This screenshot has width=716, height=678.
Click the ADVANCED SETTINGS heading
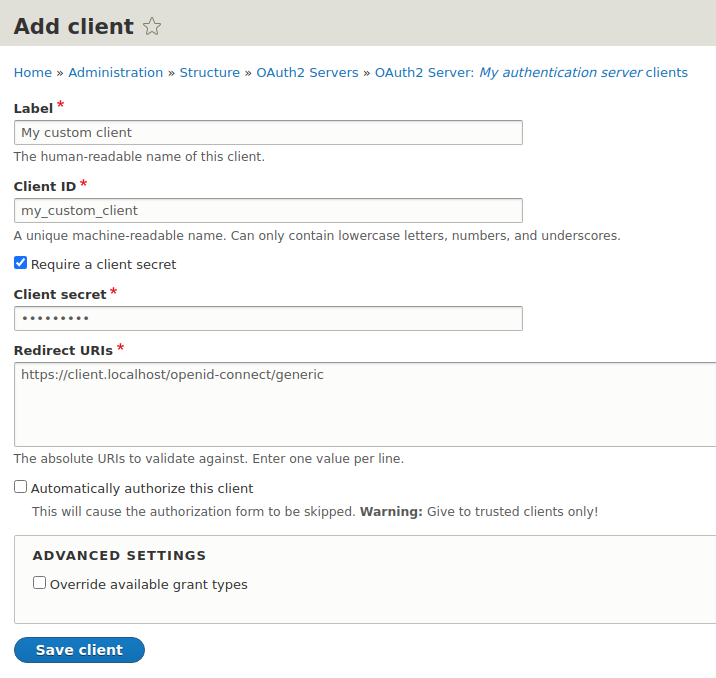click(119, 555)
